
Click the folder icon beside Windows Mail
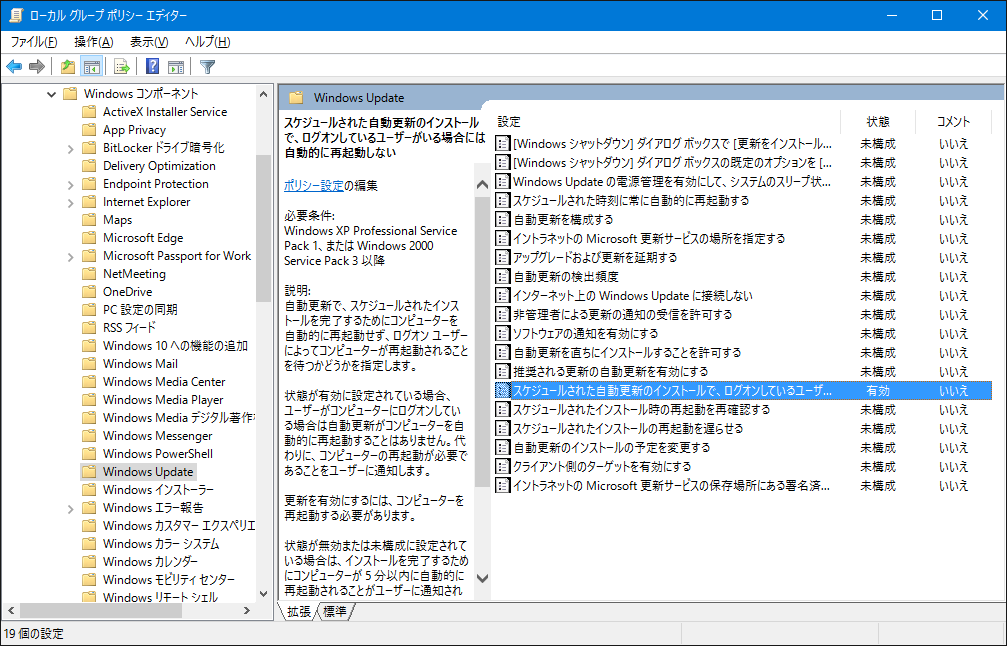click(x=89, y=363)
